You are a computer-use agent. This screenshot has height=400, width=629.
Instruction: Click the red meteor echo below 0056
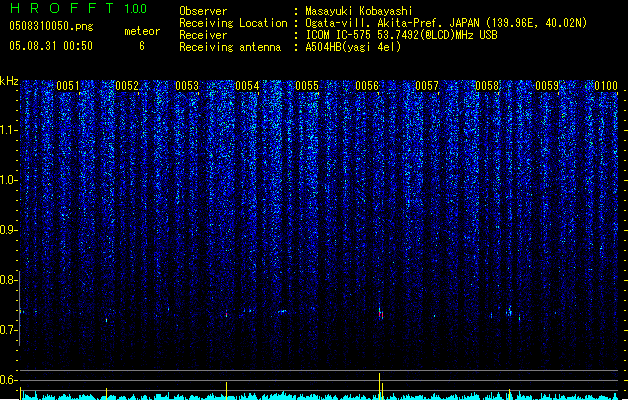coord(381,314)
